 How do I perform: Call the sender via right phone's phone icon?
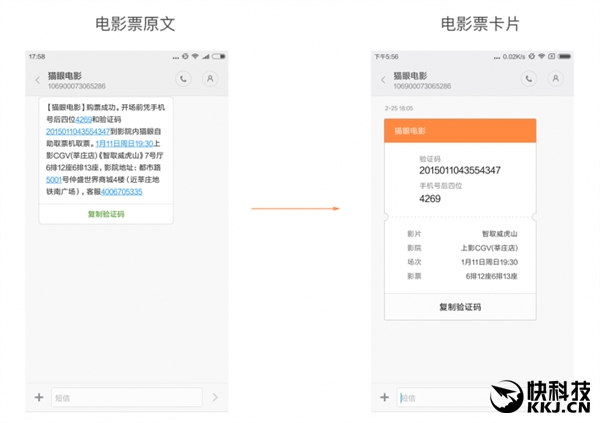529,79
